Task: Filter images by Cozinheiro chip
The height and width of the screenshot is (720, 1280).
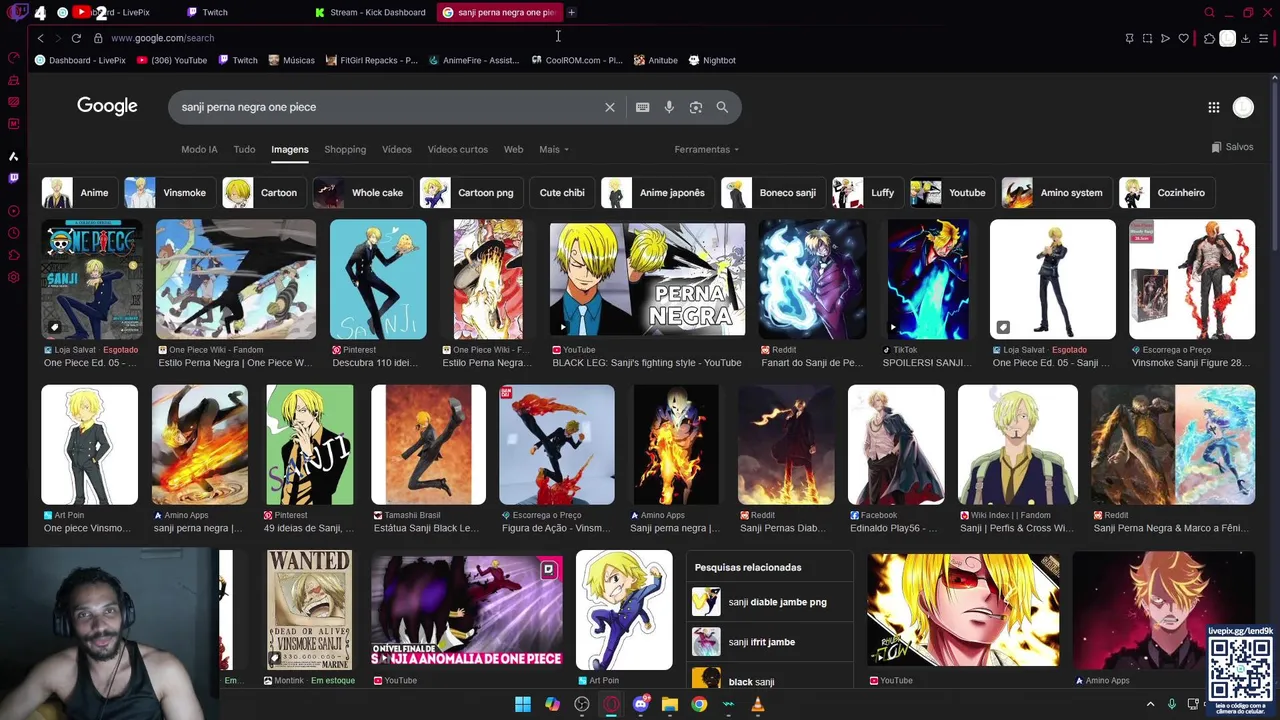Action: click(1166, 192)
